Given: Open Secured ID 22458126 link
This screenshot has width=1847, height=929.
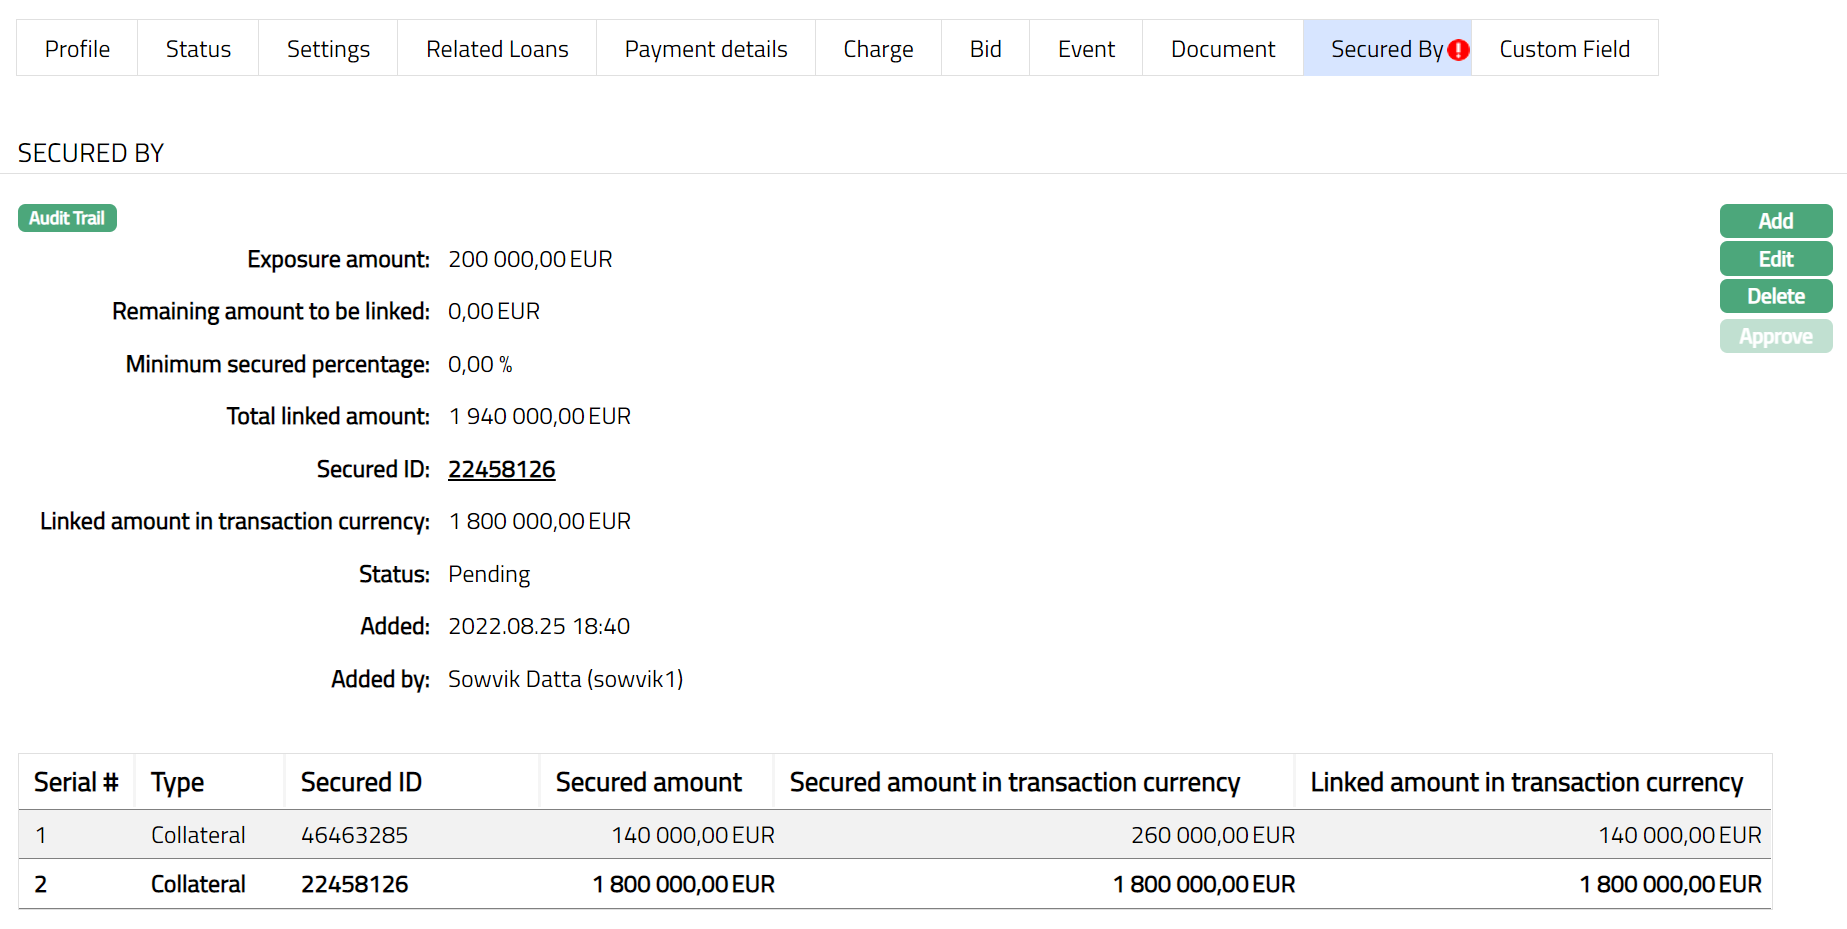Looking at the screenshot, I should coord(501,469).
